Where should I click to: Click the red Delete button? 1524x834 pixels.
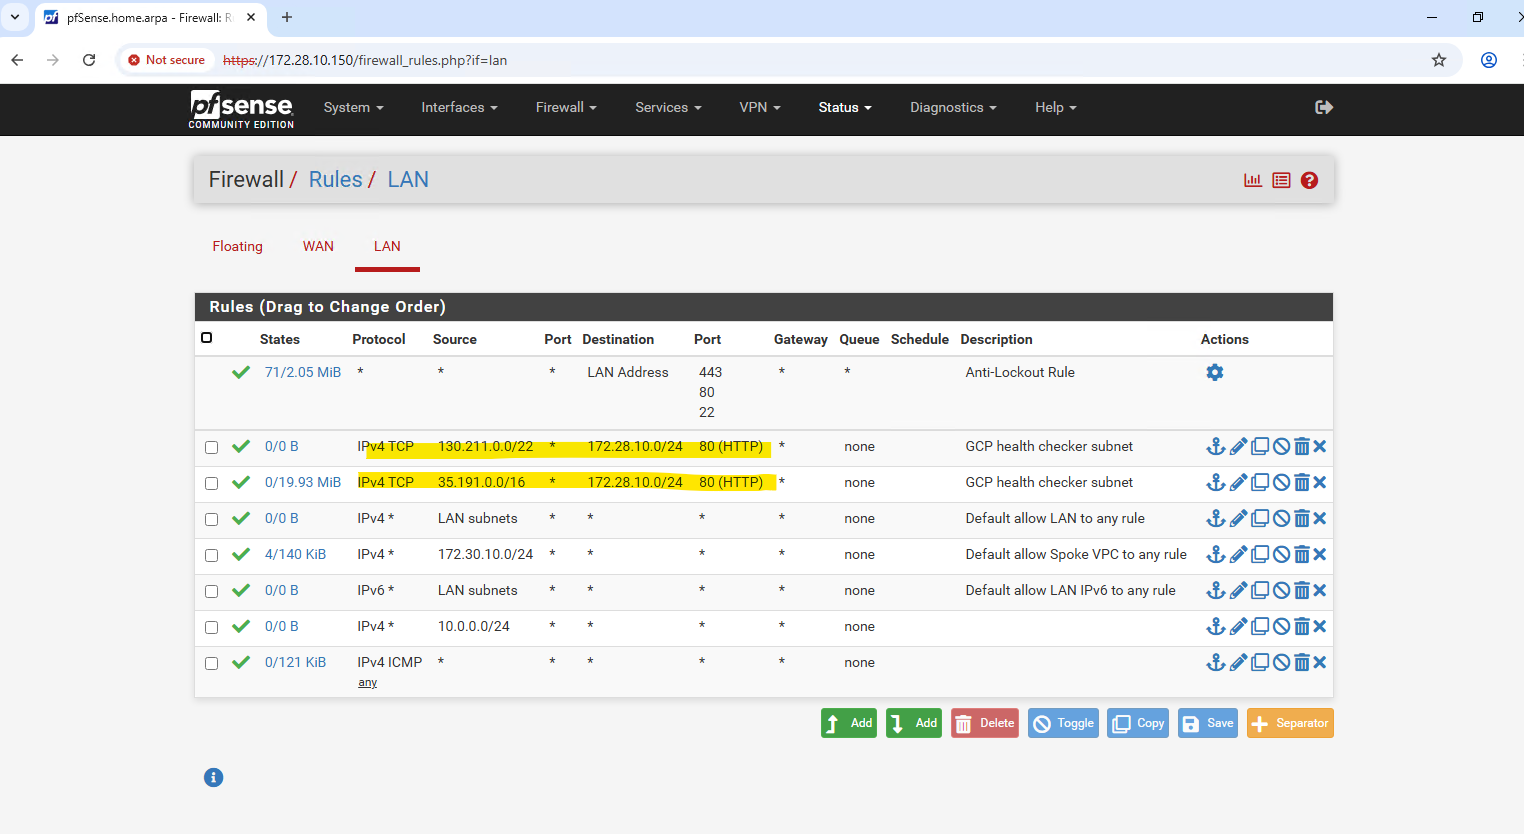984,724
